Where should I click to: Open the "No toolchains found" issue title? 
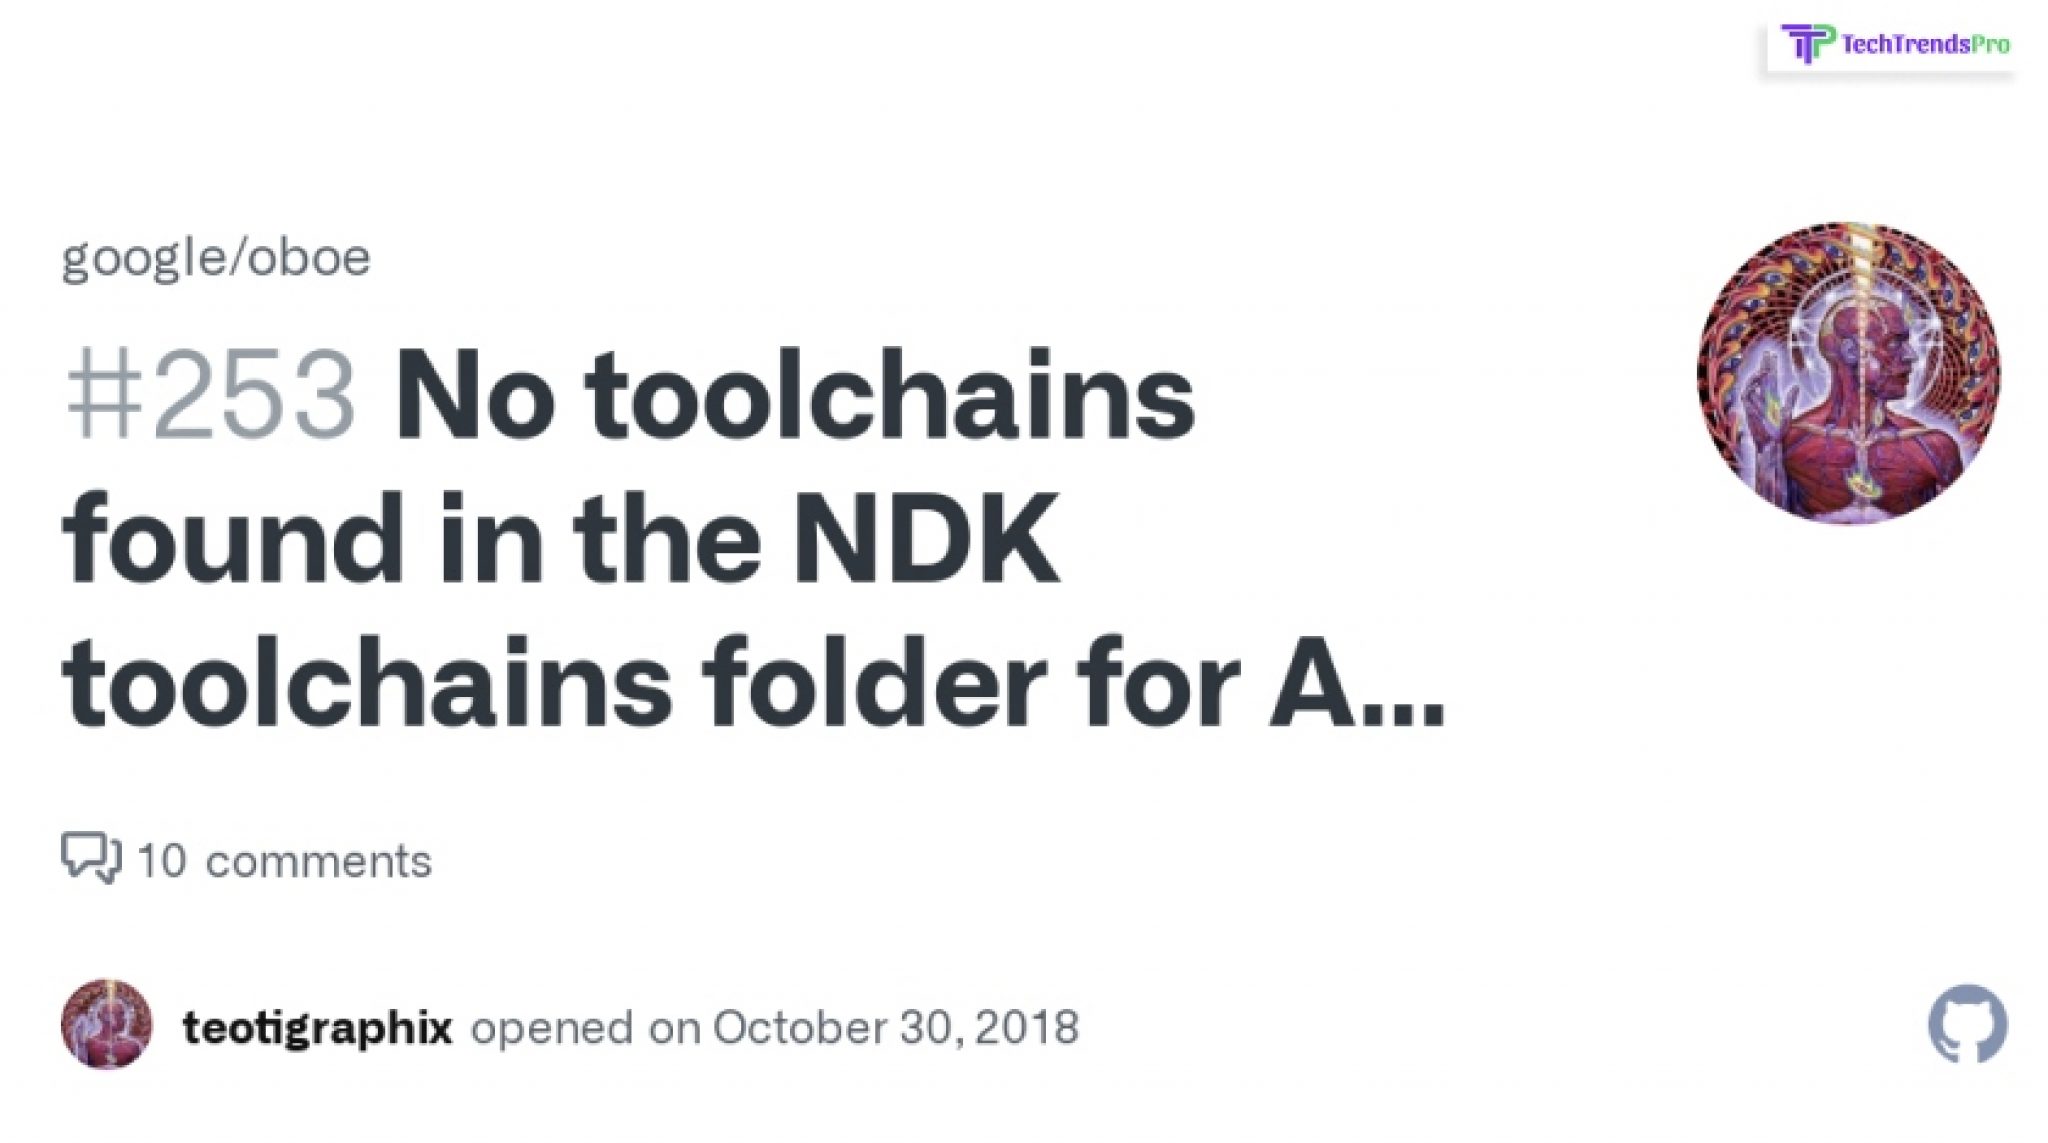(x=753, y=538)
